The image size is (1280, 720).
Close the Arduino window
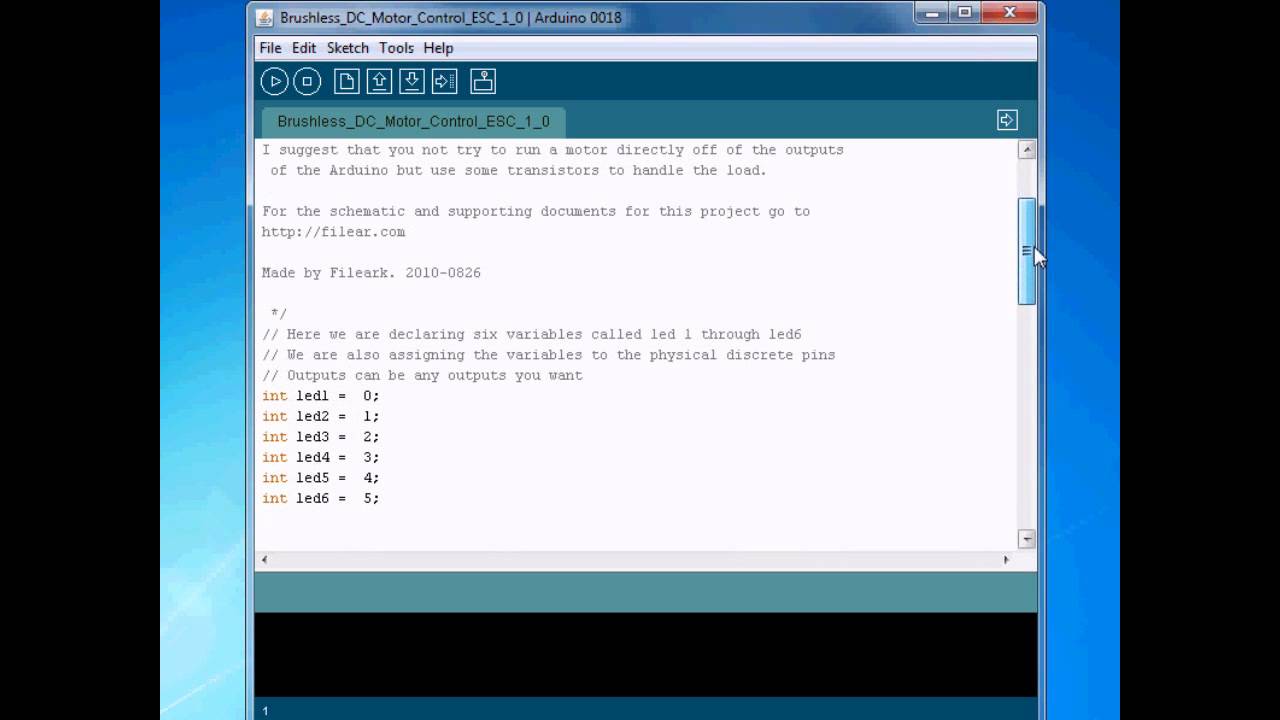click(1009, 13)
